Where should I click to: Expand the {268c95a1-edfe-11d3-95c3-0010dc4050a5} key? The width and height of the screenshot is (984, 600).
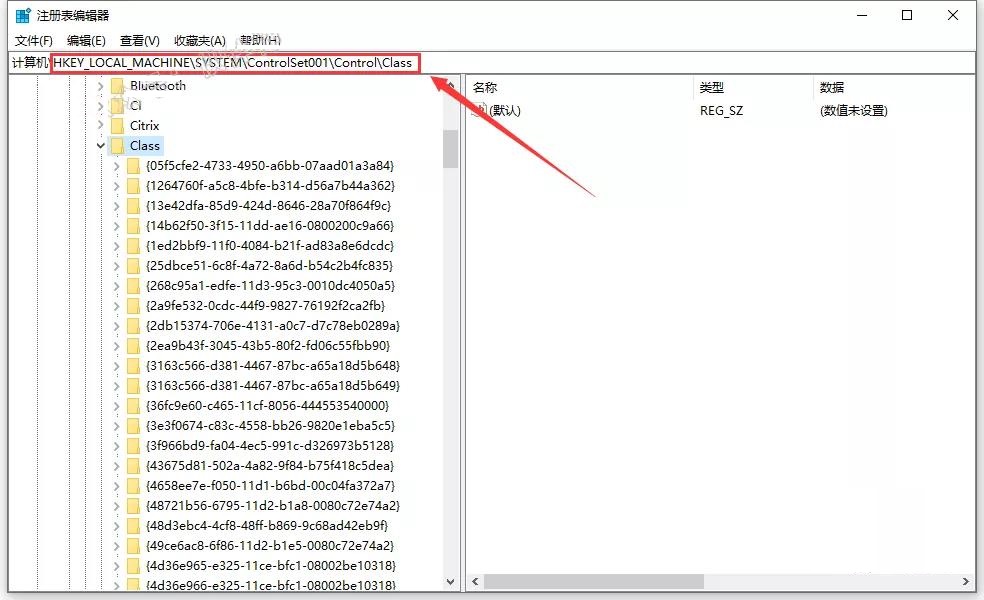click(x=117, y=286)
